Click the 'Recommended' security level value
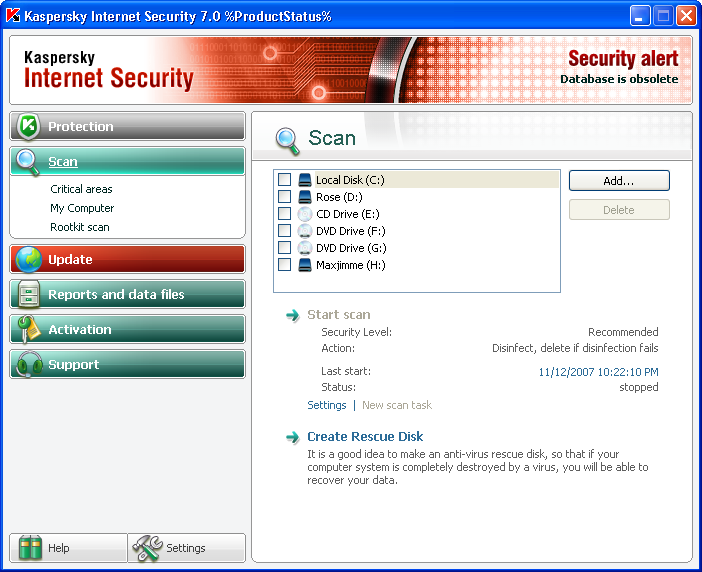The width and height of the screenshot is (702, 572). point(623,332)
